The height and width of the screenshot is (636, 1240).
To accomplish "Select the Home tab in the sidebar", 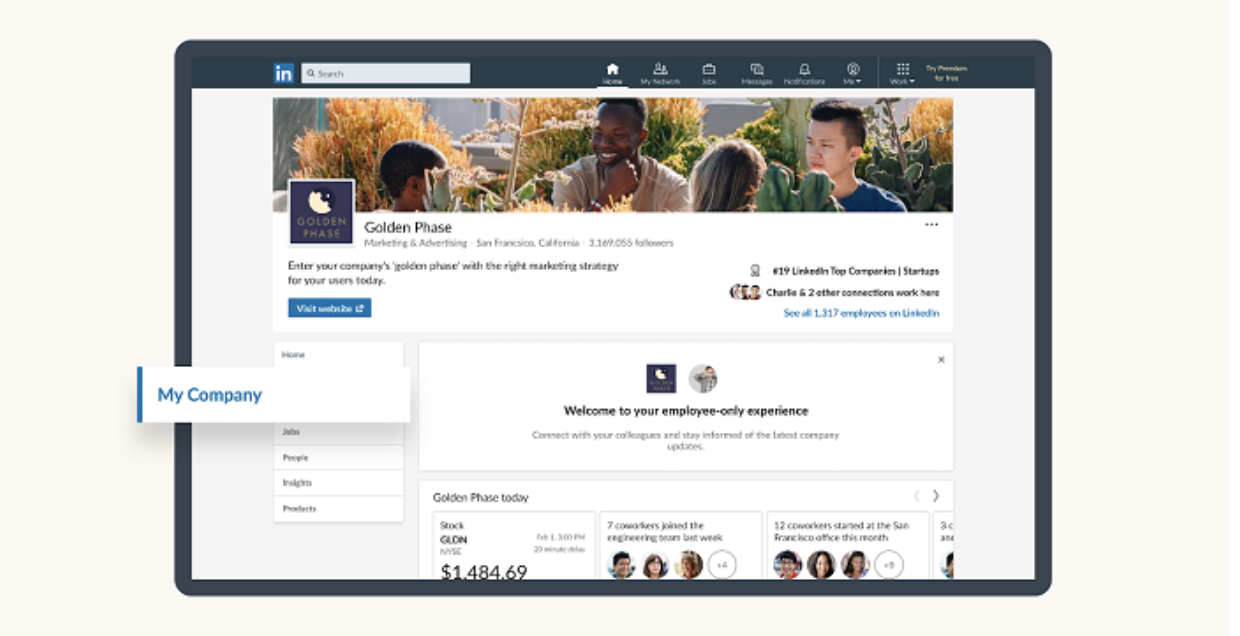I will tap(338, 355).
